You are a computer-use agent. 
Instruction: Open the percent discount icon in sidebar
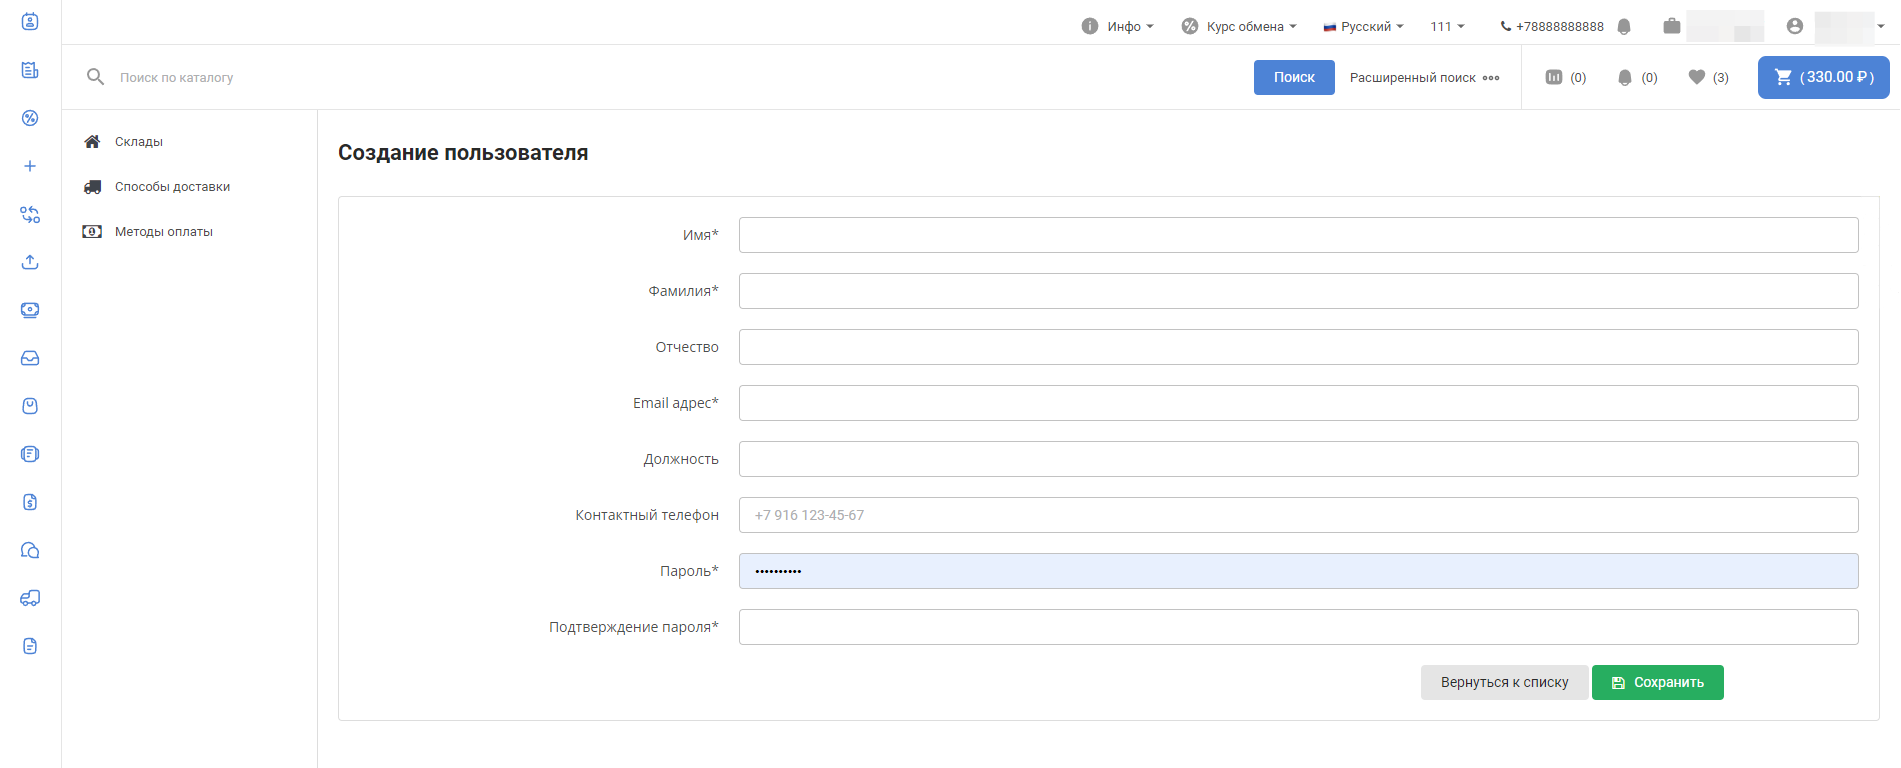(30, 118)
